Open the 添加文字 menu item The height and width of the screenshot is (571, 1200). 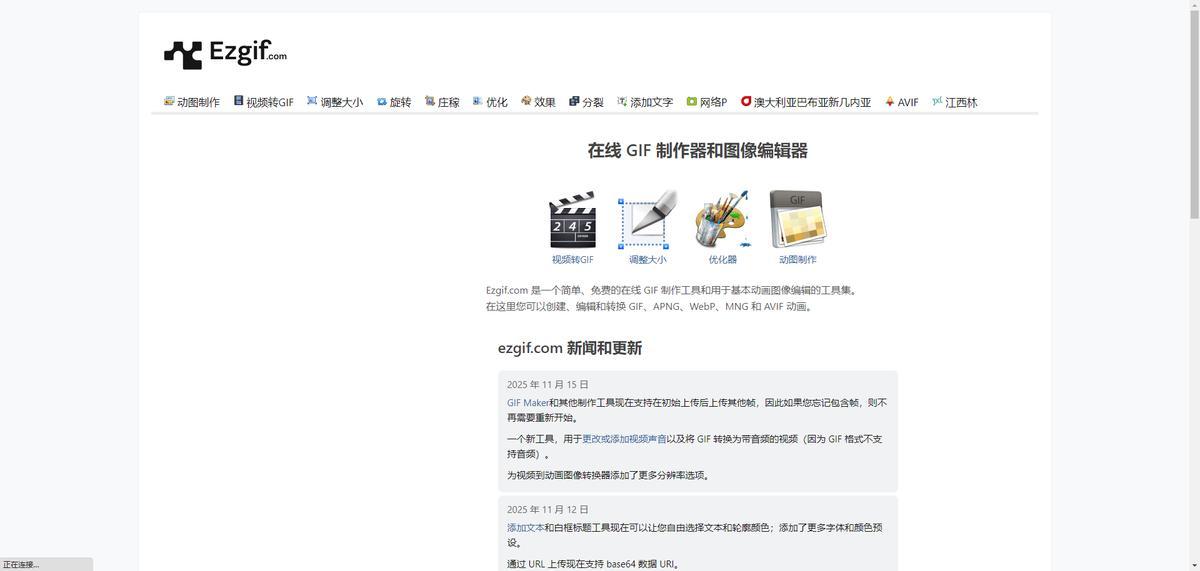[x=645, y=102]
